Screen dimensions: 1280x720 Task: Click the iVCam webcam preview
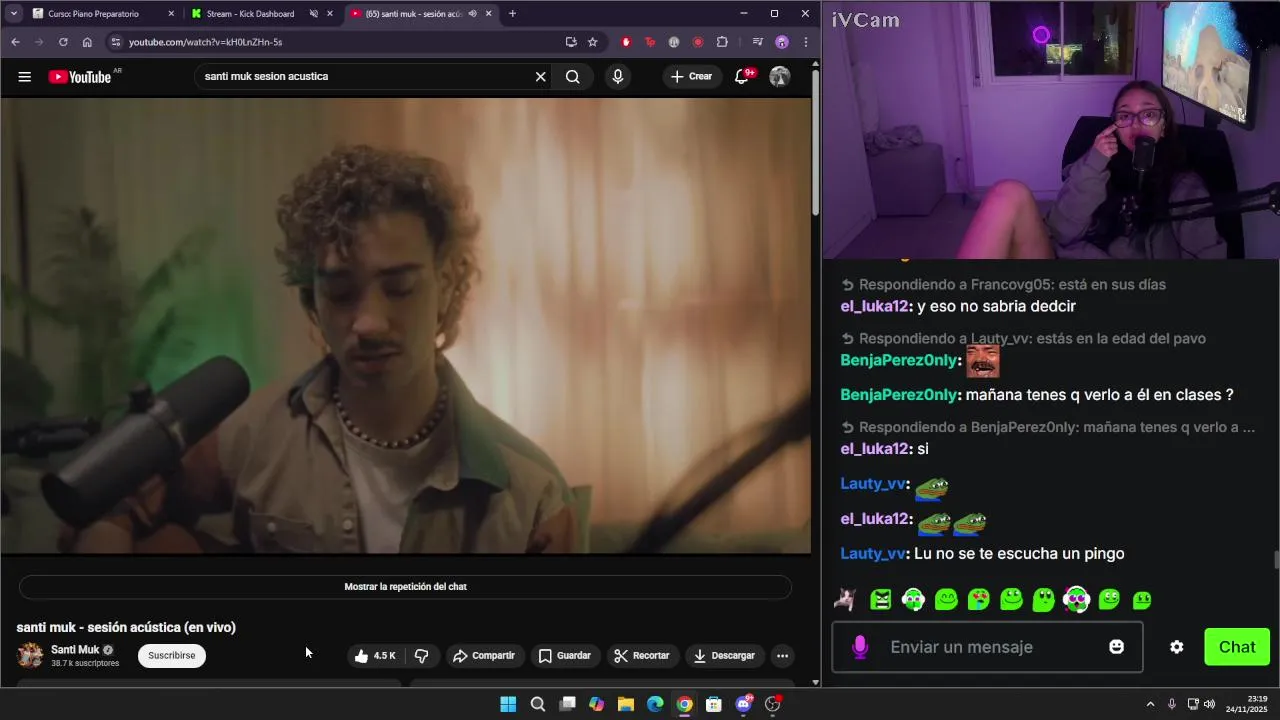click(1051, 130)
